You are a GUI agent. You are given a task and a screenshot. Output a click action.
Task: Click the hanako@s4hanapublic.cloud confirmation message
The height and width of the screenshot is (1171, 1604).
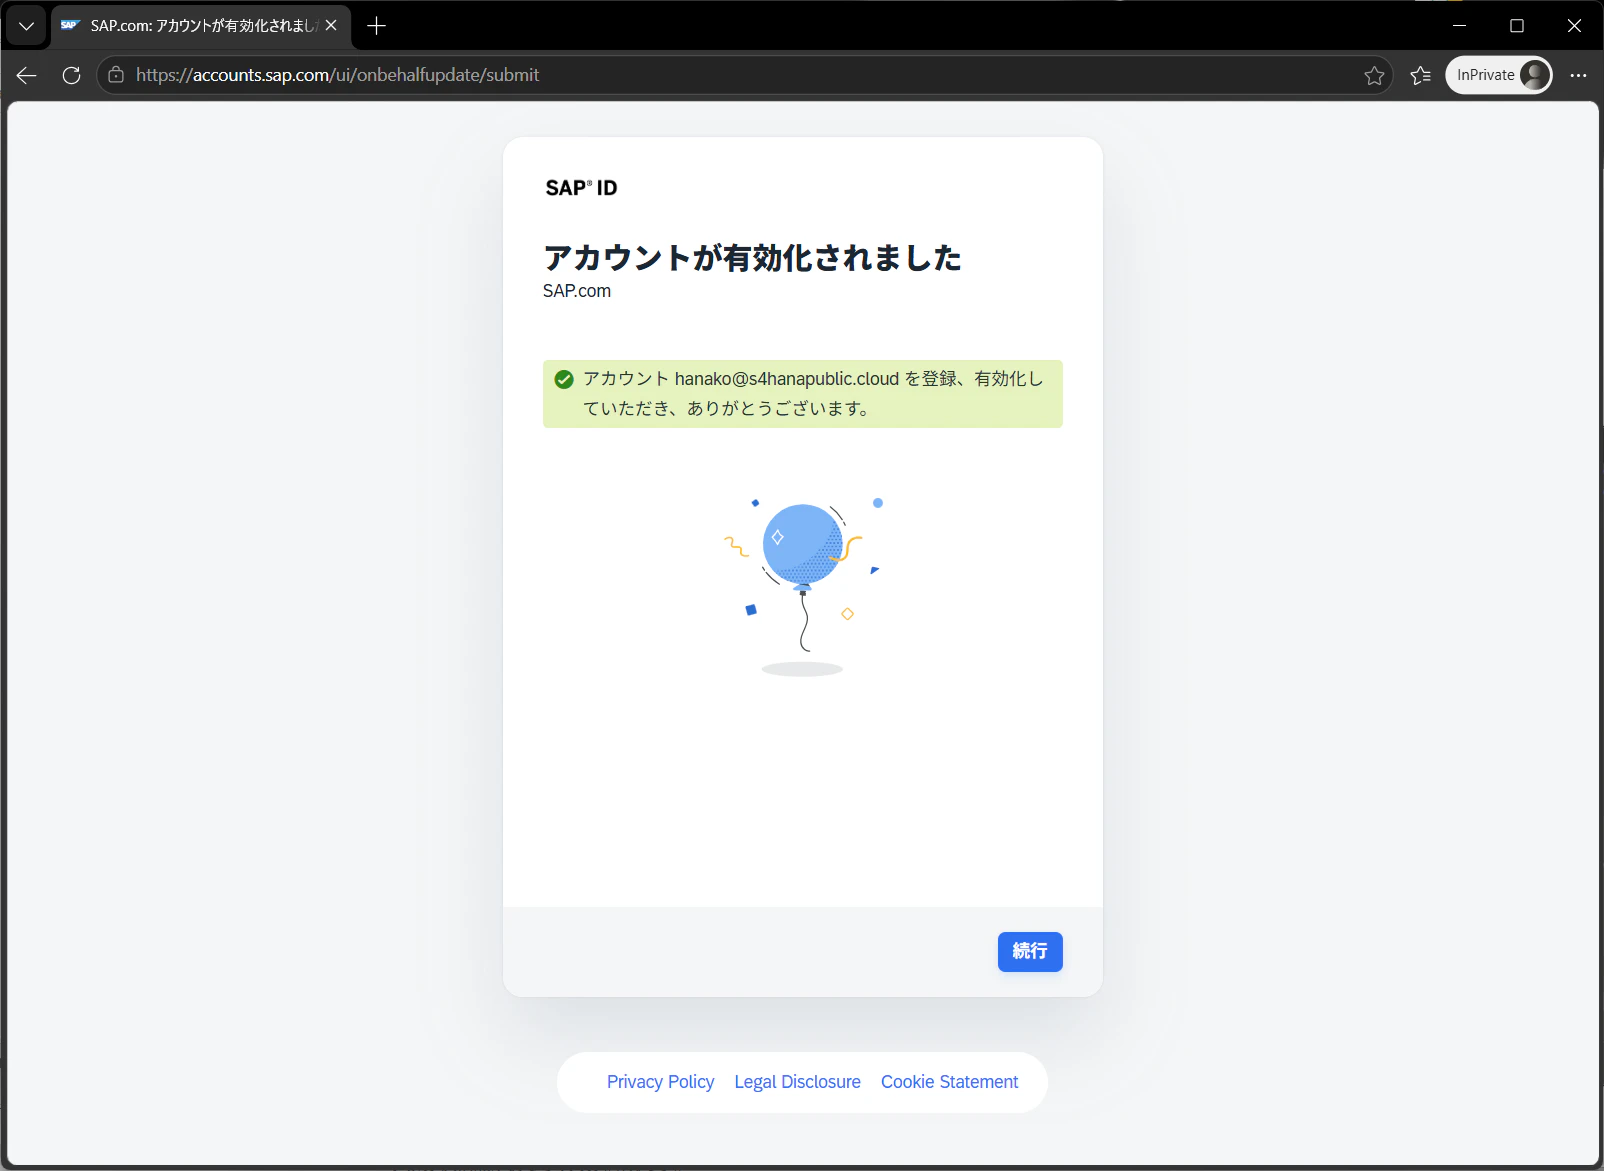click(803, 394)
